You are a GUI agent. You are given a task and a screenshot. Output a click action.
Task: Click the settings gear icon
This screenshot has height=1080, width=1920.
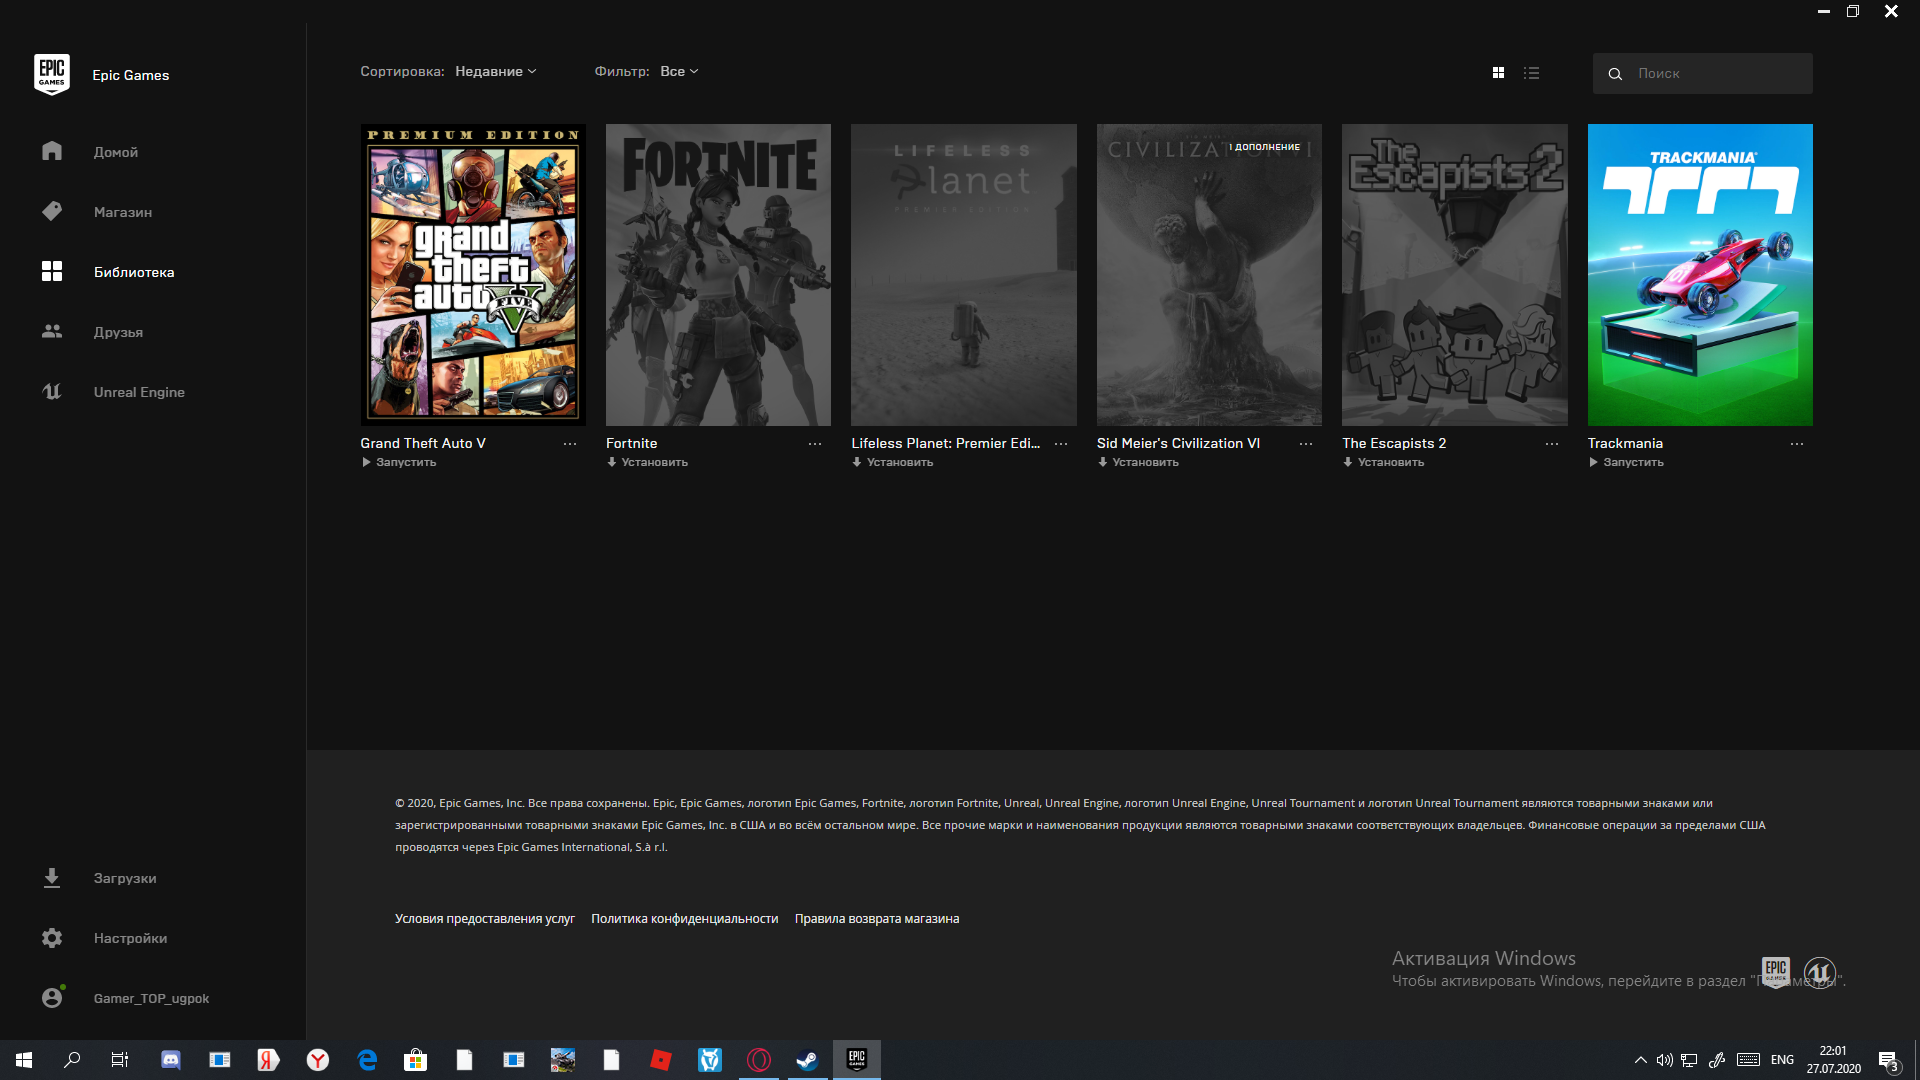[52, 938]
